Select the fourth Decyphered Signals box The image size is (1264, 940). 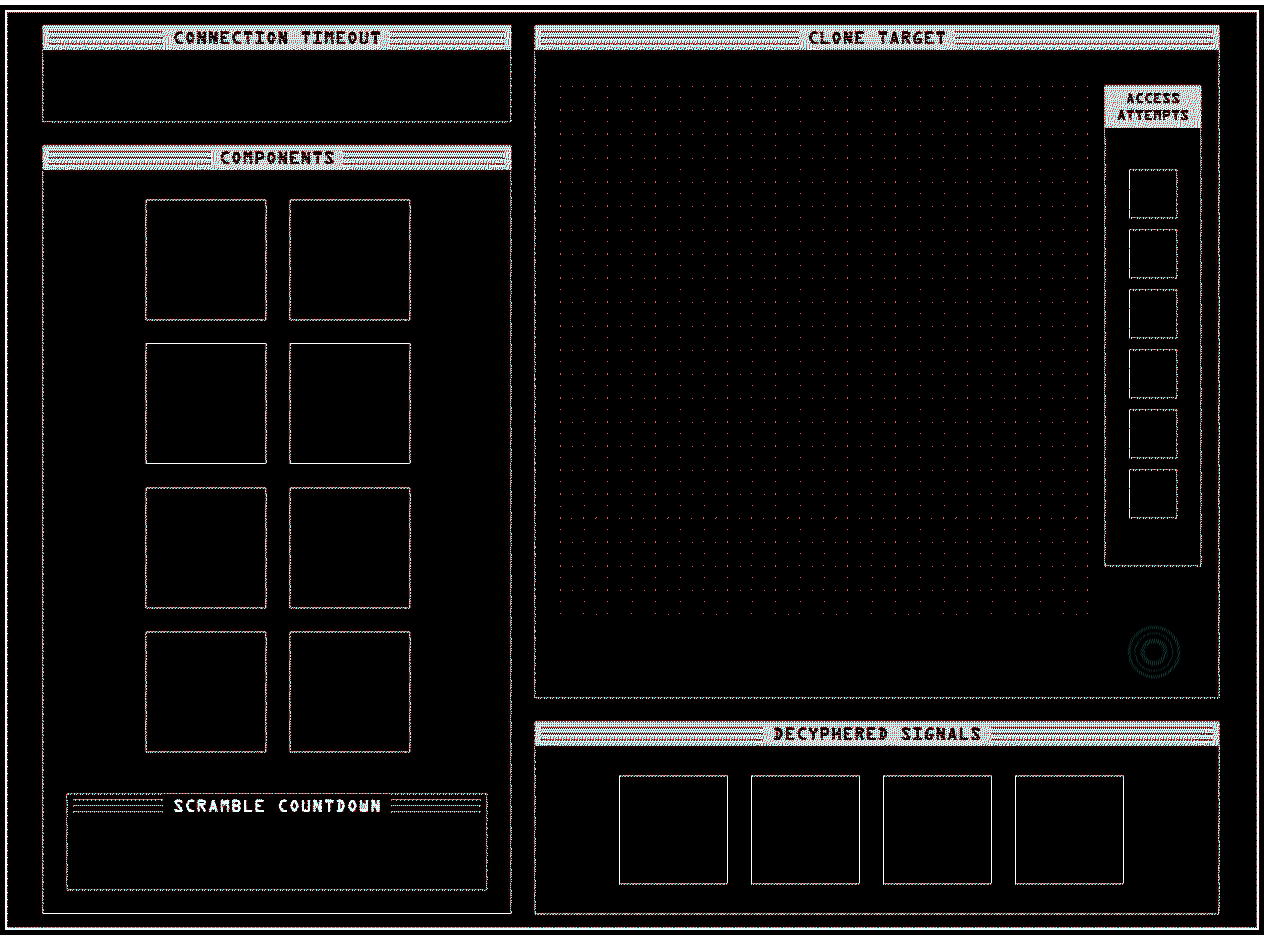[1069, 830]
